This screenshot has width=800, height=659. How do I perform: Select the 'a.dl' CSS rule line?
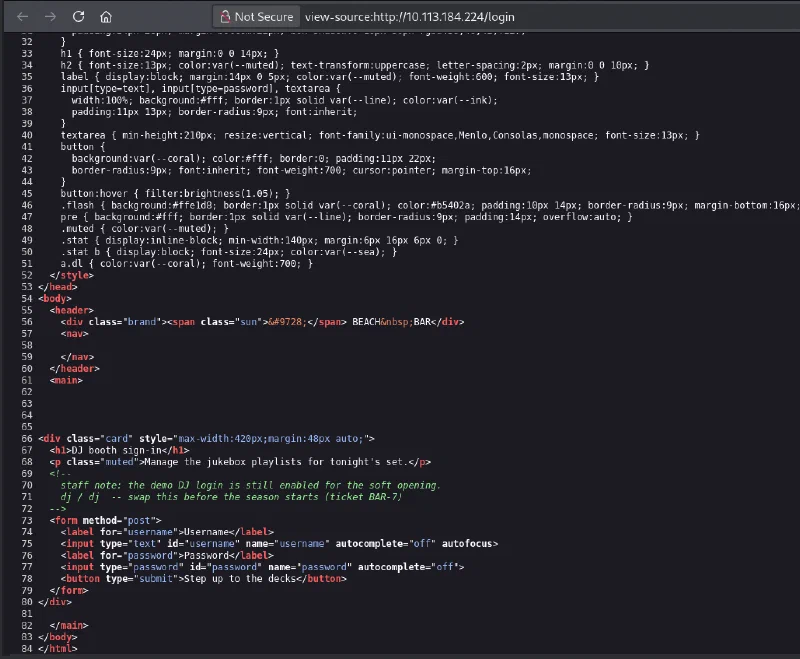pos(186,264)
